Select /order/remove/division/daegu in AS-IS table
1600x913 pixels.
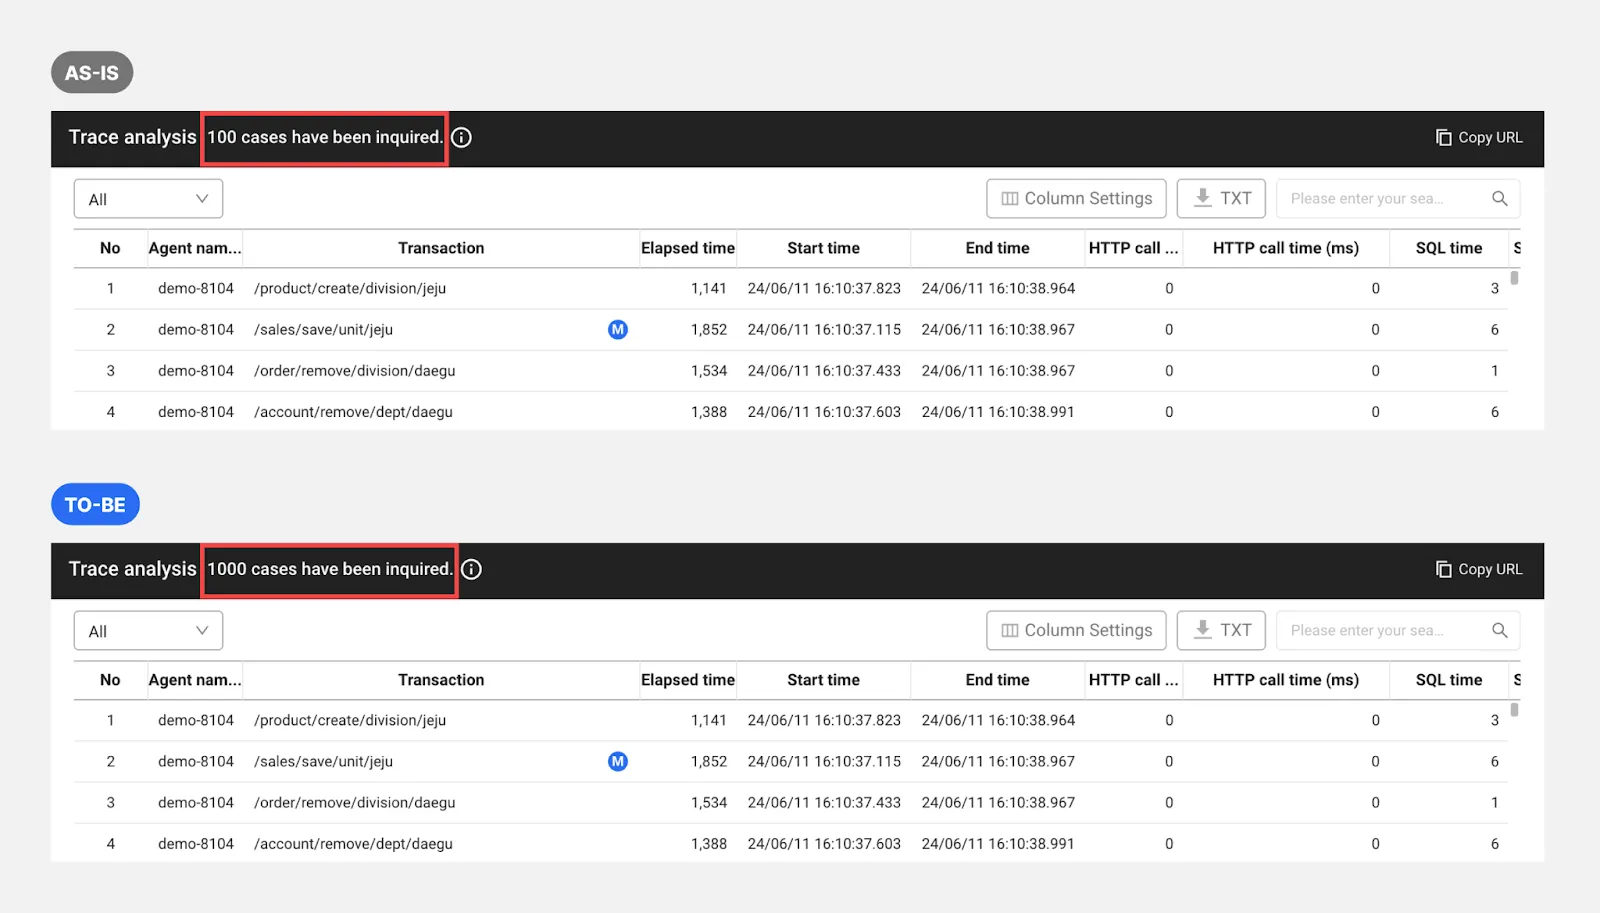[x=354, y=371]
